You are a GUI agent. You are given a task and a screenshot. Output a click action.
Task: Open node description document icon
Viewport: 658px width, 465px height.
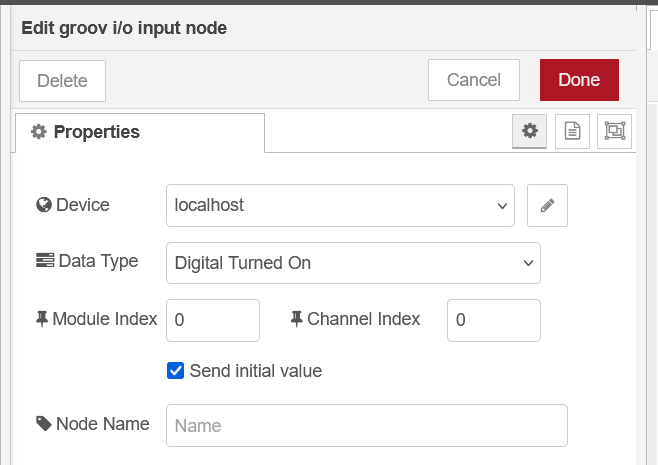tap(572, 131)
